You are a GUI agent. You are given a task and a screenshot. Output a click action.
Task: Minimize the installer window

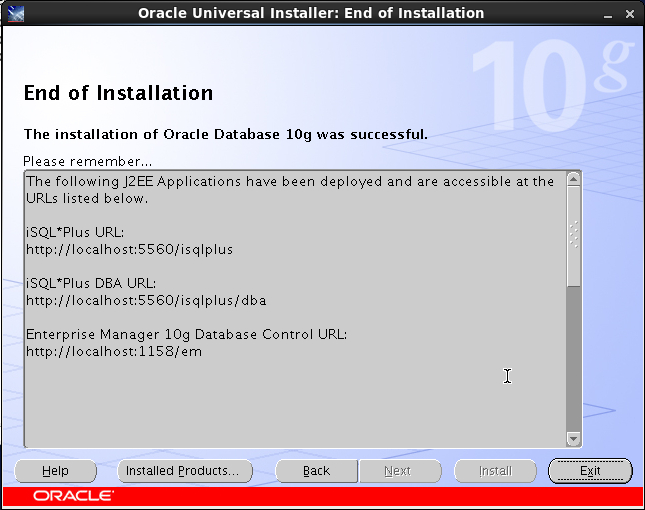(608, 14)
